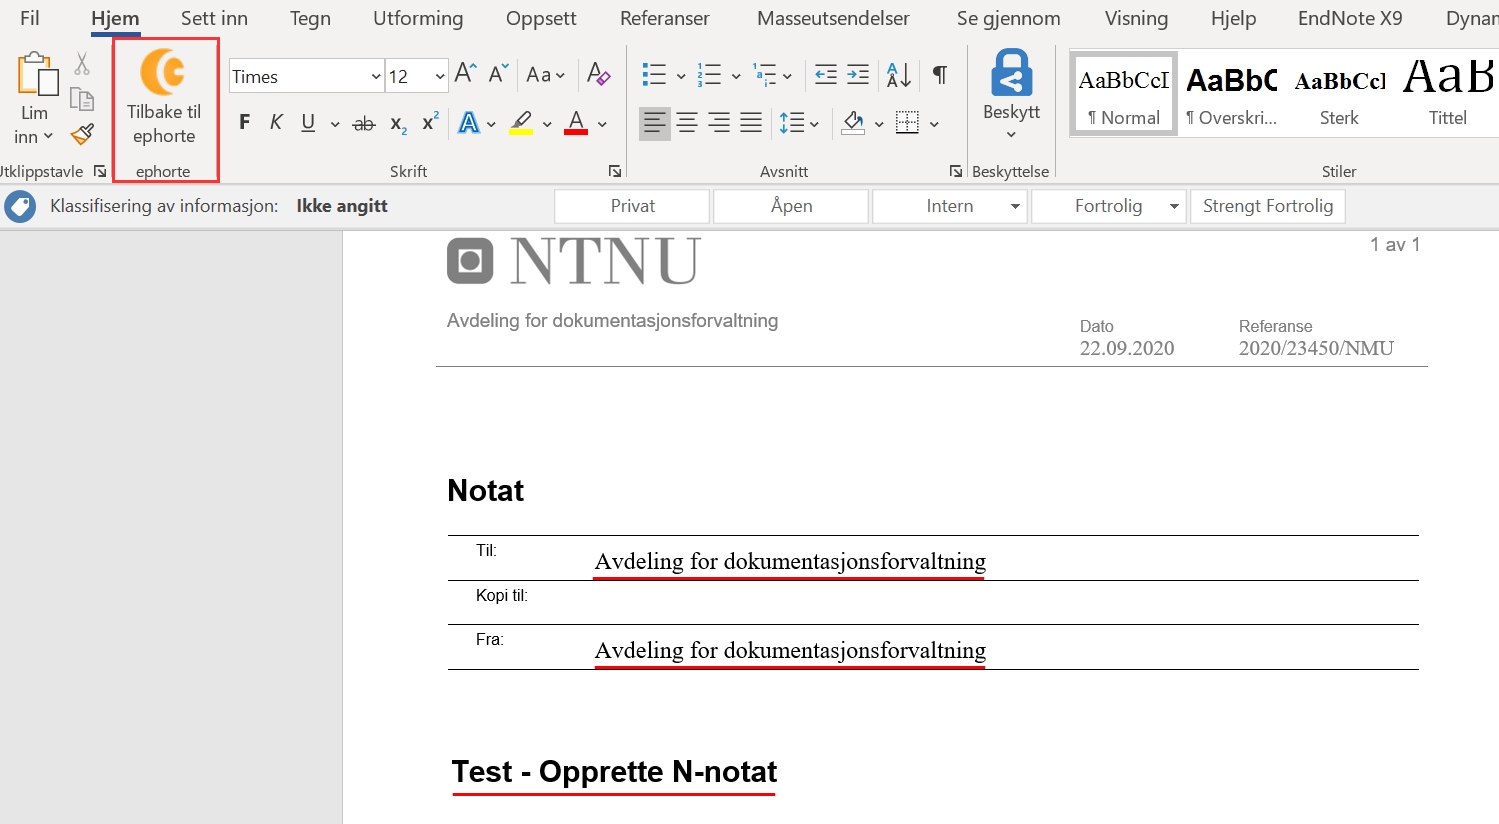Insert a bulleted list
Screen dimensions: 1499x824
tap(654, 75)
